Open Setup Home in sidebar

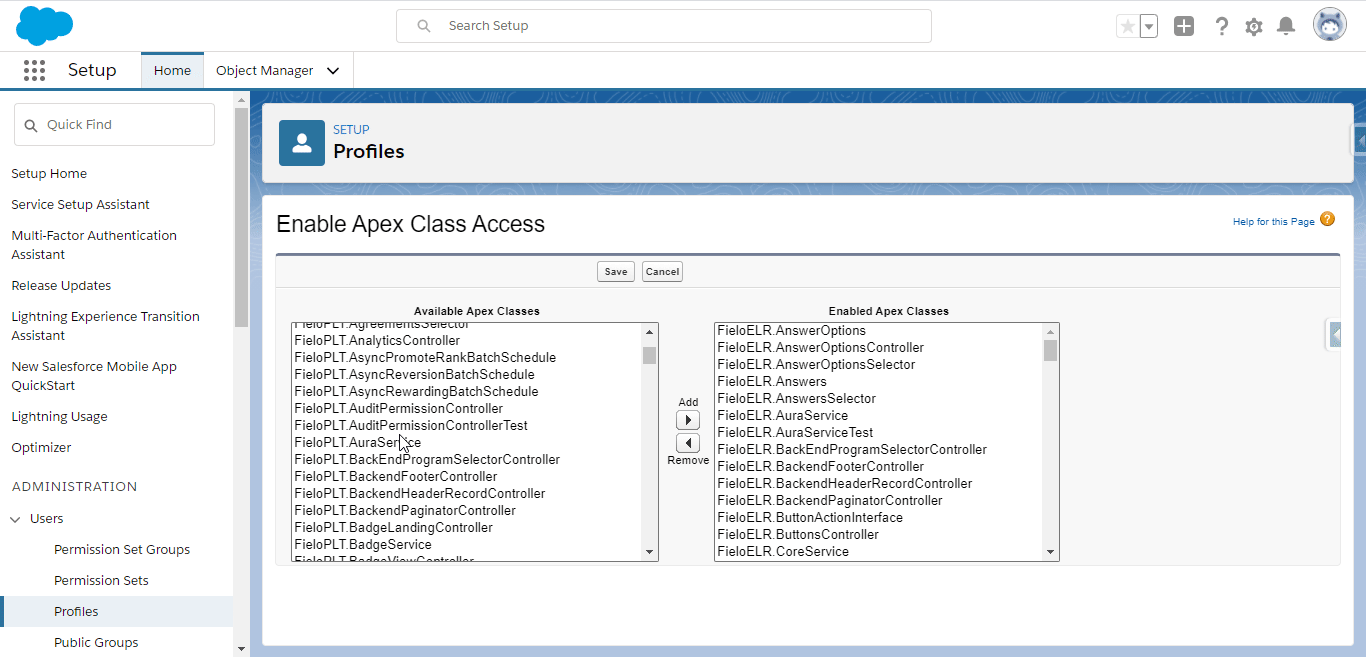[49, 174]
